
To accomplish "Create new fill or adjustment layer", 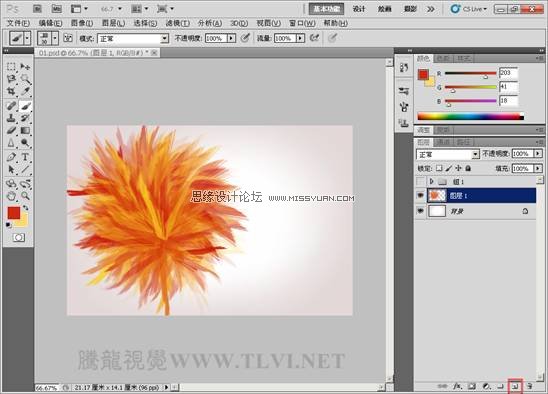I will (486, 386).
